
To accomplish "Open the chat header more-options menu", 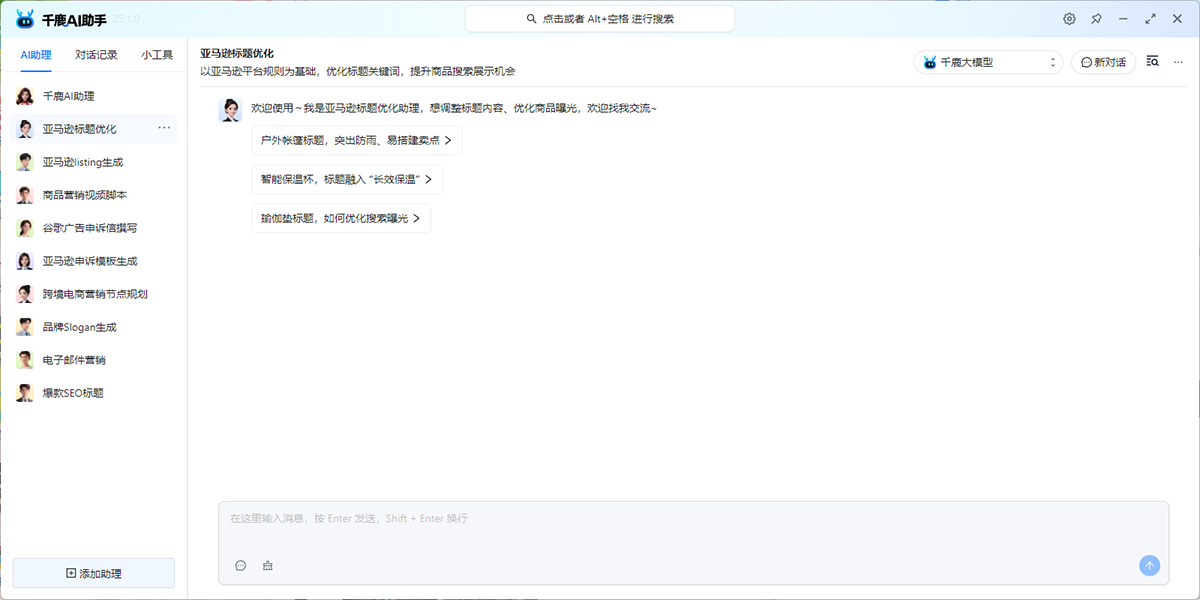I will pos(1177,61).
